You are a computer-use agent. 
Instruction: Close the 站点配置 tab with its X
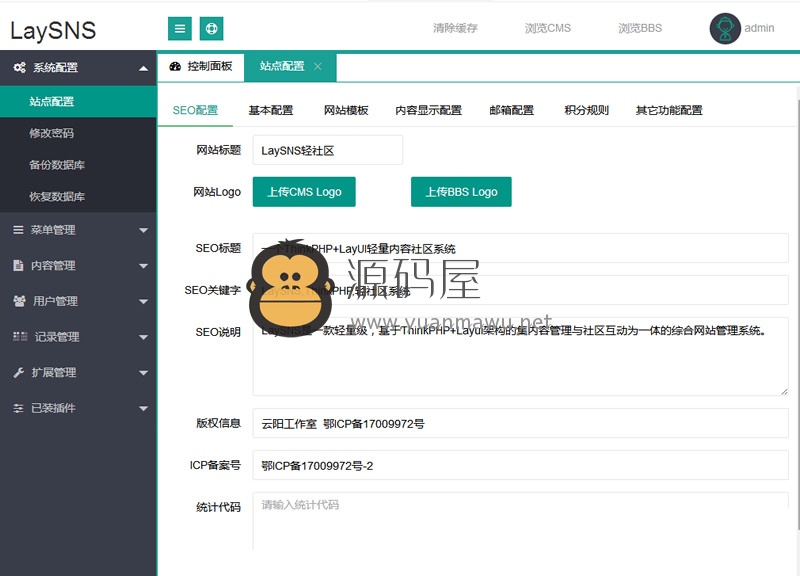[317, 66]
